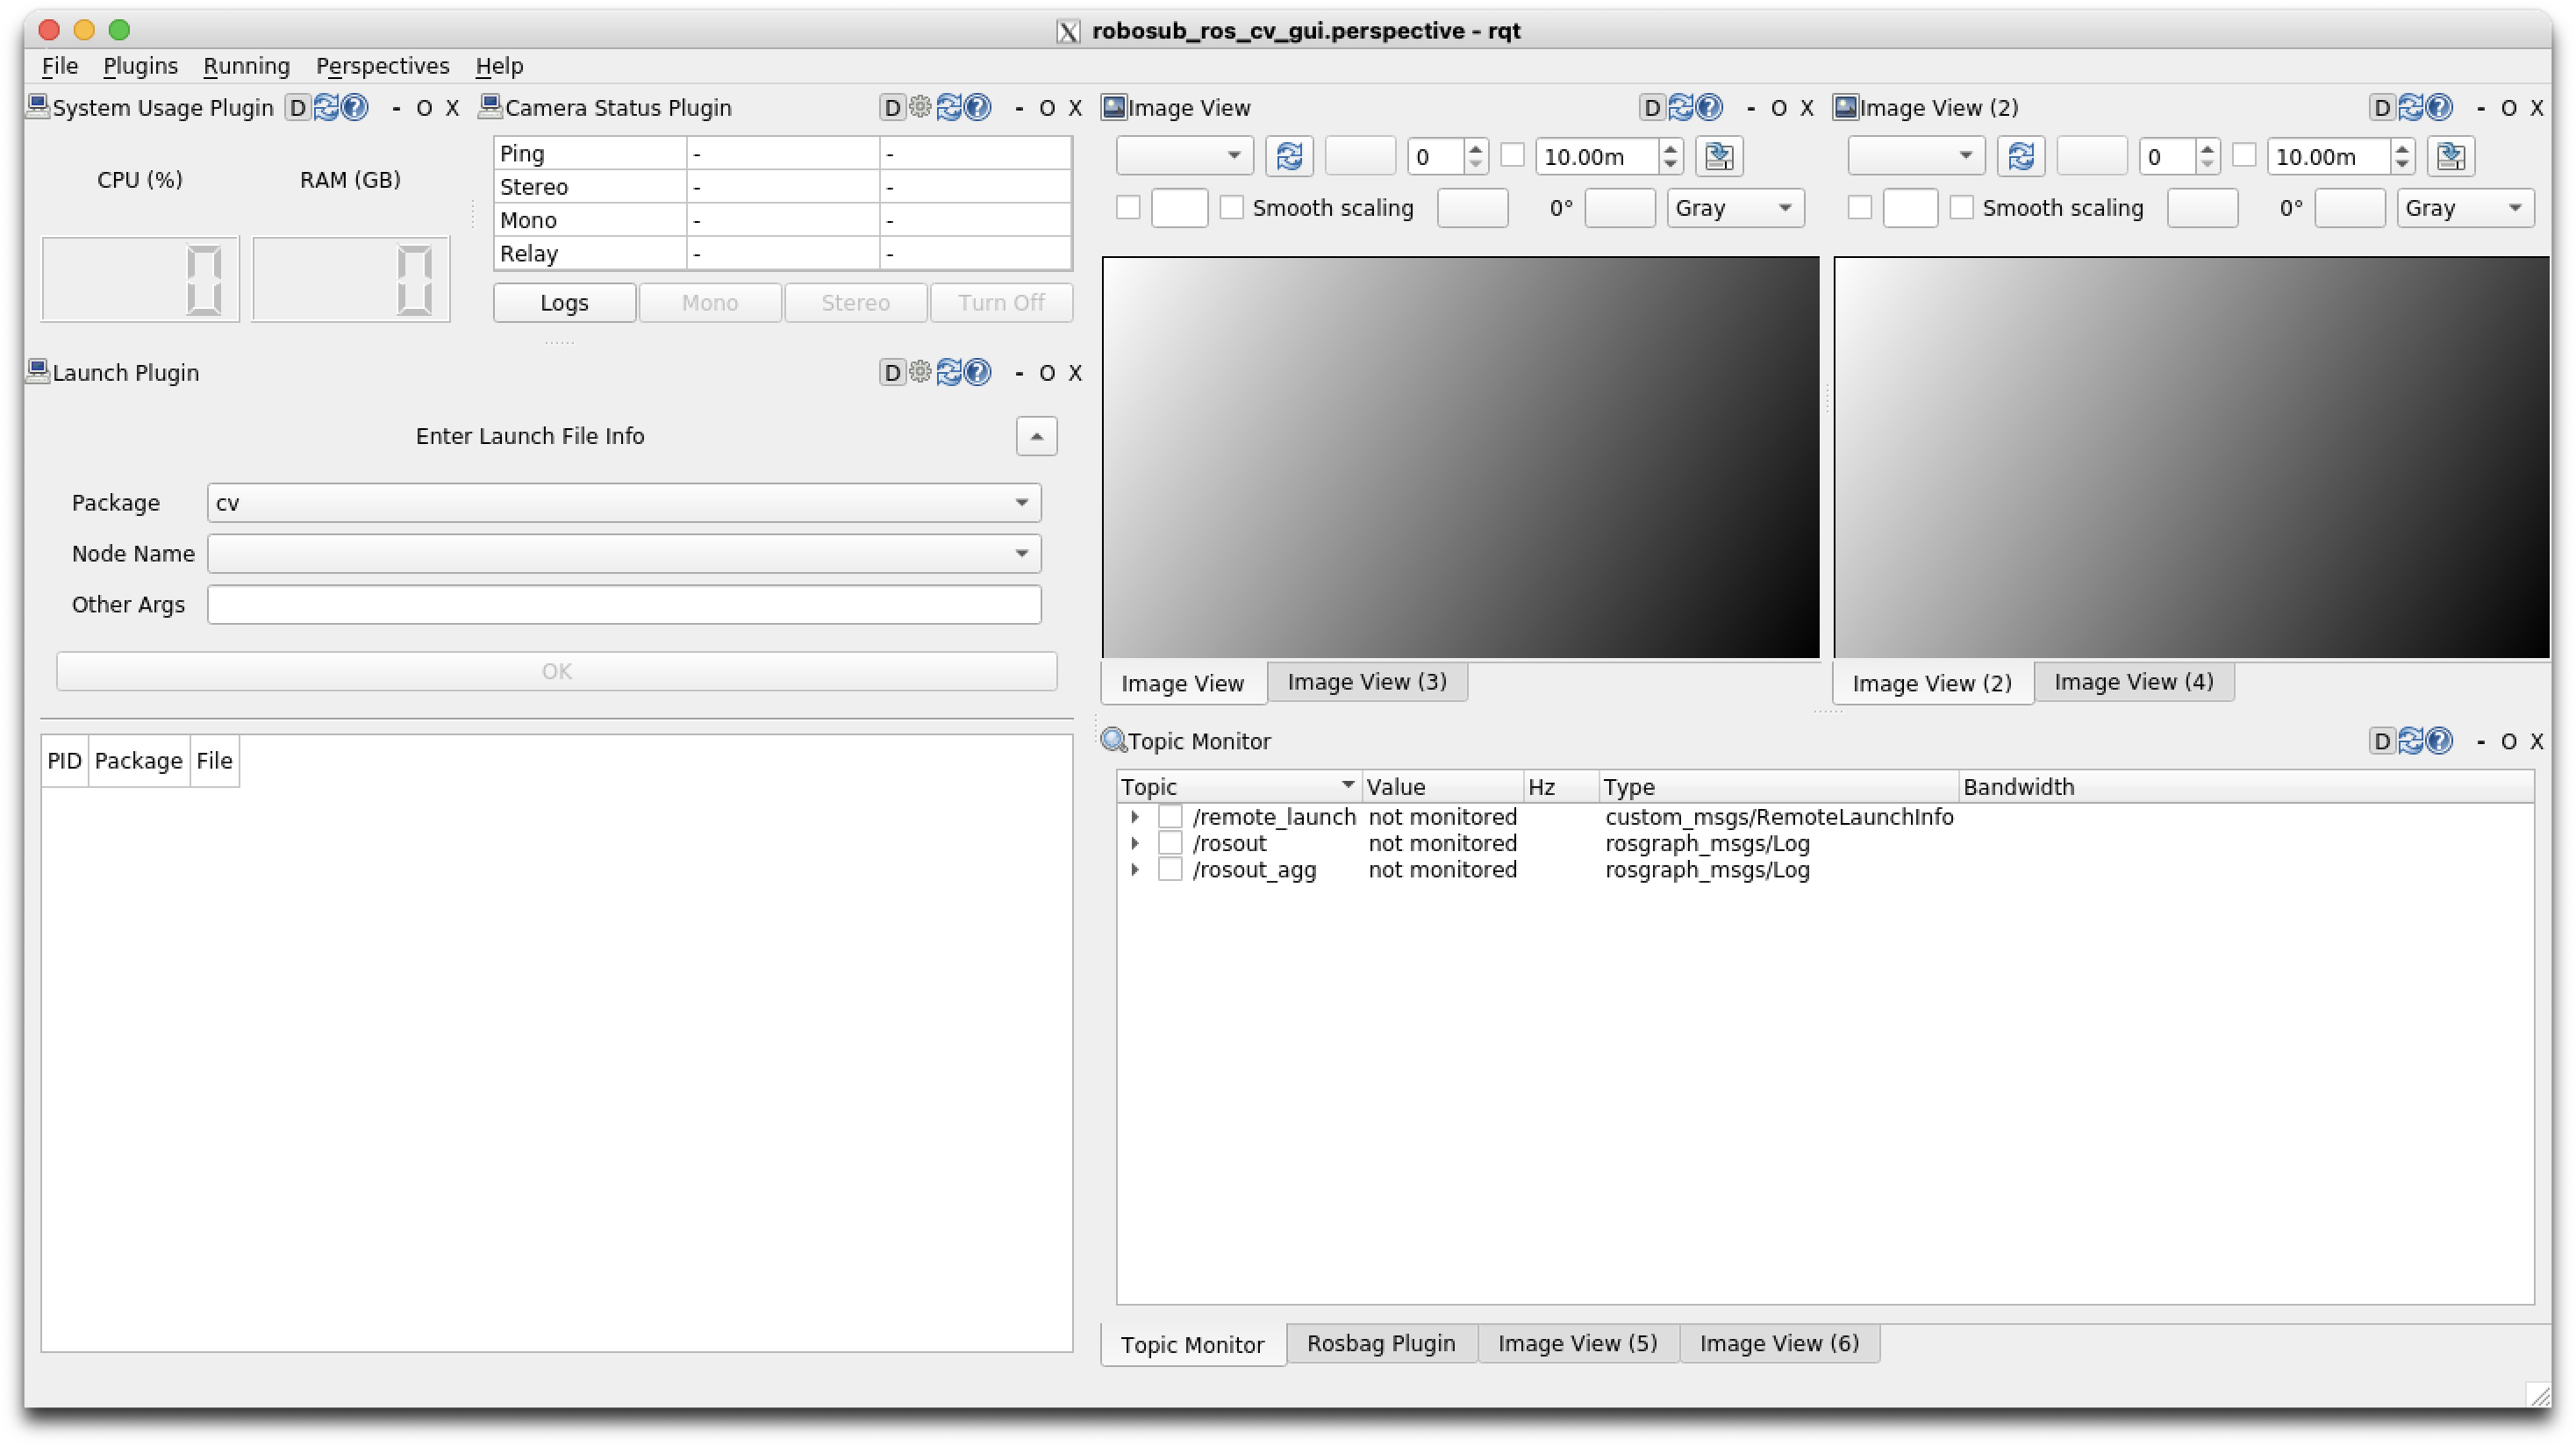Open Camera Status Plugin settings gear
Viewport: 2576px width, 1446px height.
point(920,107)
